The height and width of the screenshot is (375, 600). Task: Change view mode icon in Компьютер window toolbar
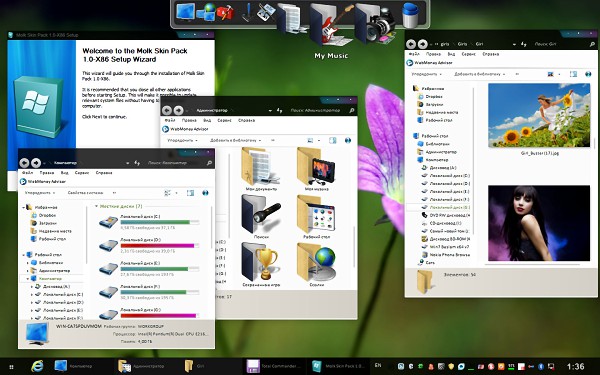point(167,193)
